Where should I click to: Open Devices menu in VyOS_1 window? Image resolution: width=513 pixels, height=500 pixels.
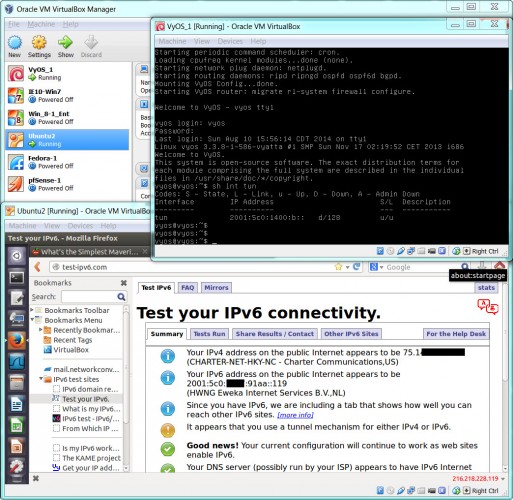point(230,41)
